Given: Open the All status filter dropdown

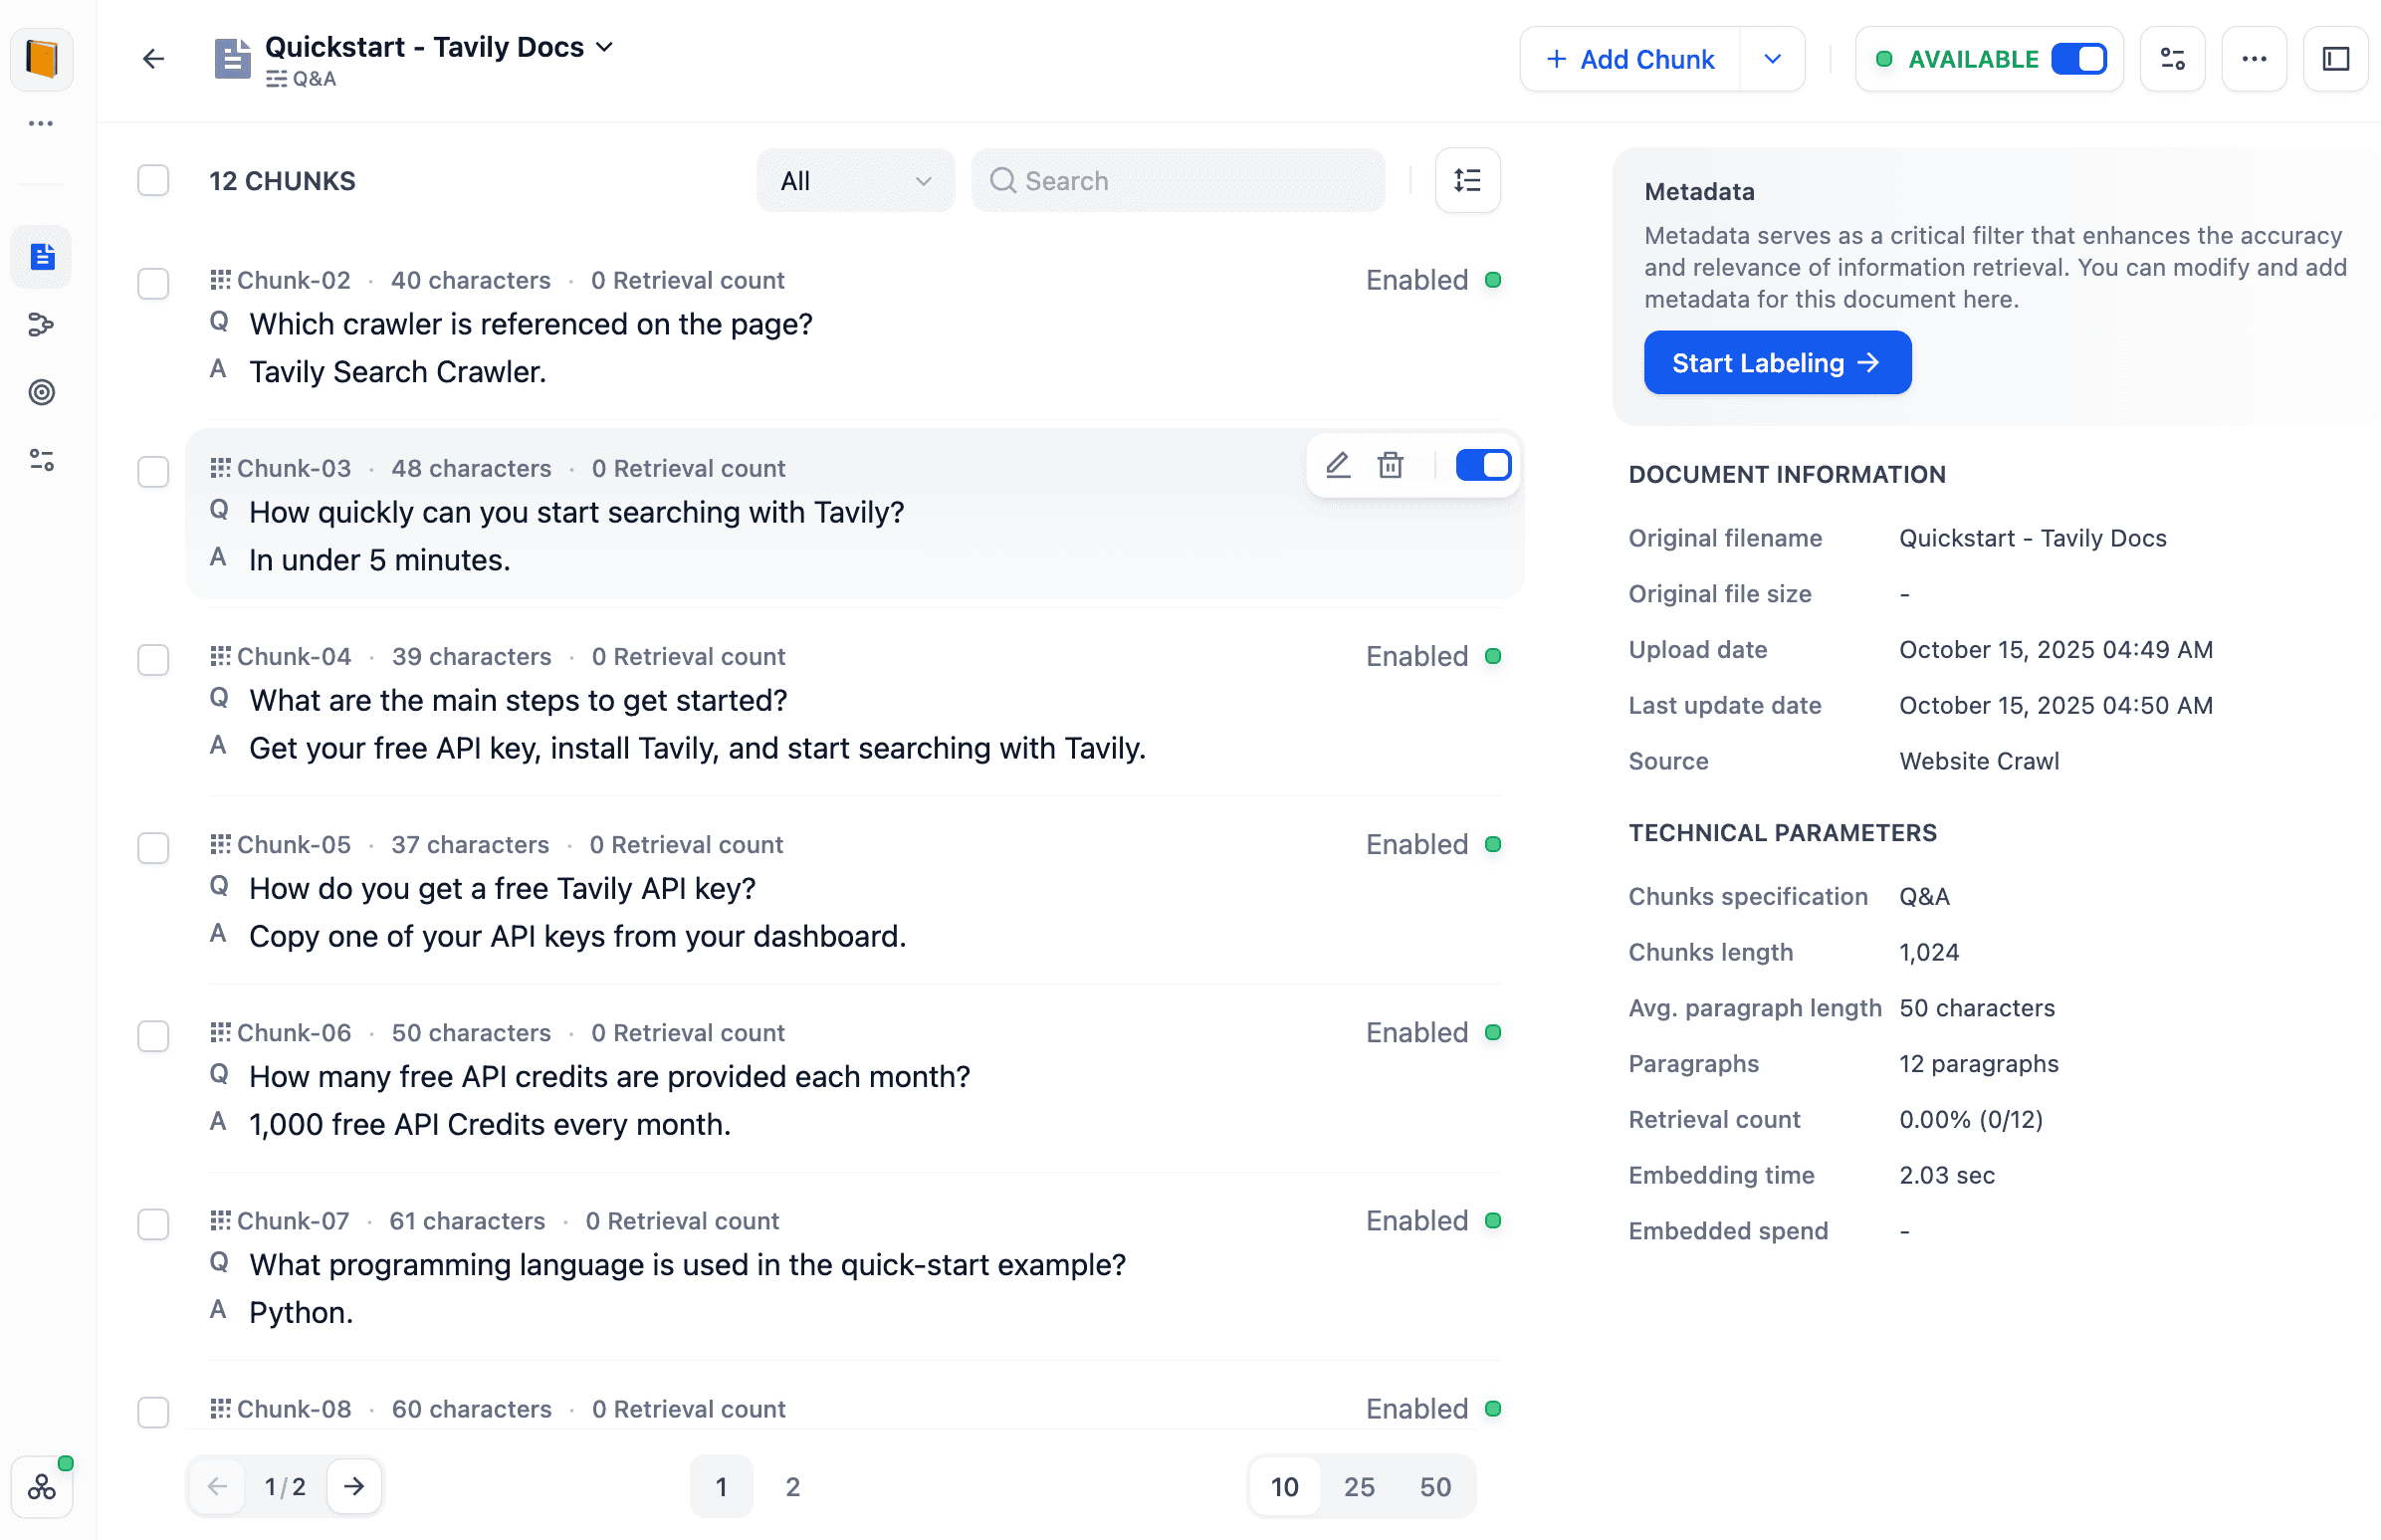Looking at the screenshot, I should [855, 181].
